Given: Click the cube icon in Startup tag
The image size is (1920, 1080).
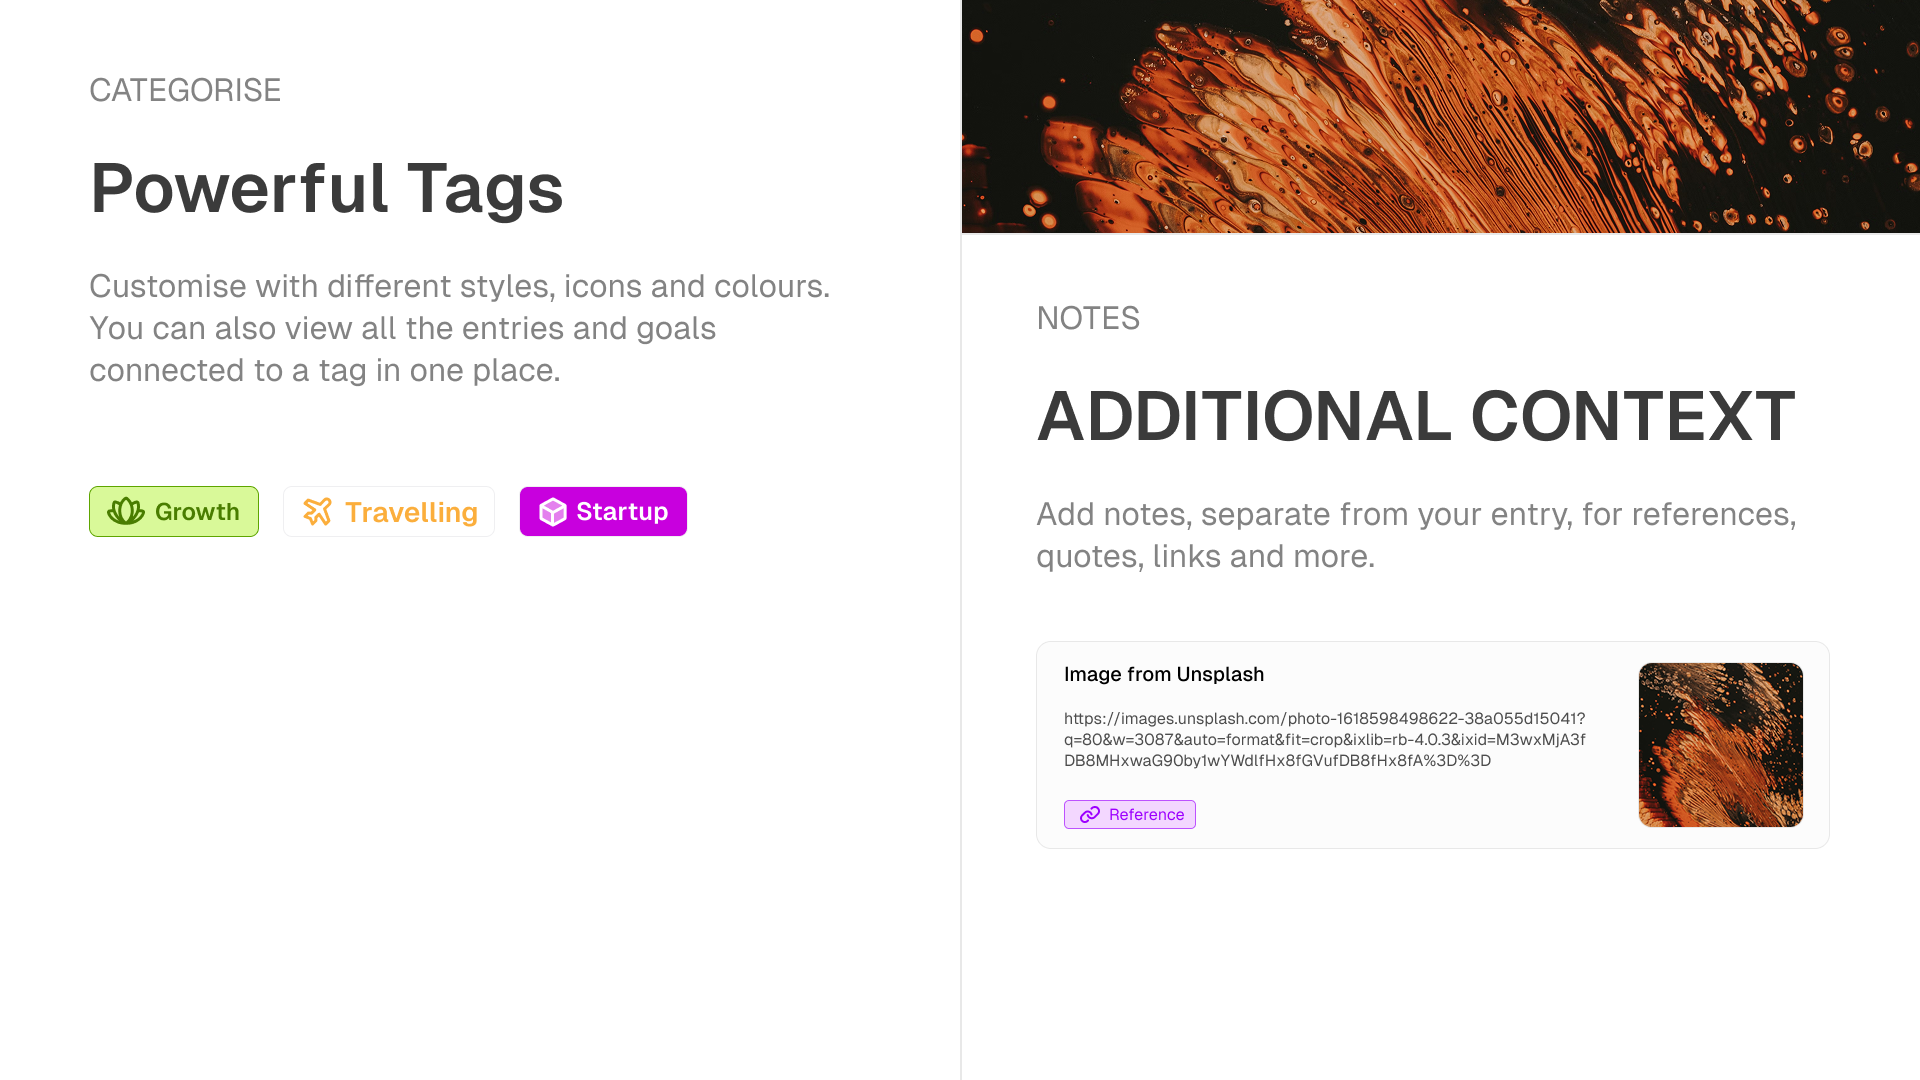Looking at the screenshot, I should point(553,512).
